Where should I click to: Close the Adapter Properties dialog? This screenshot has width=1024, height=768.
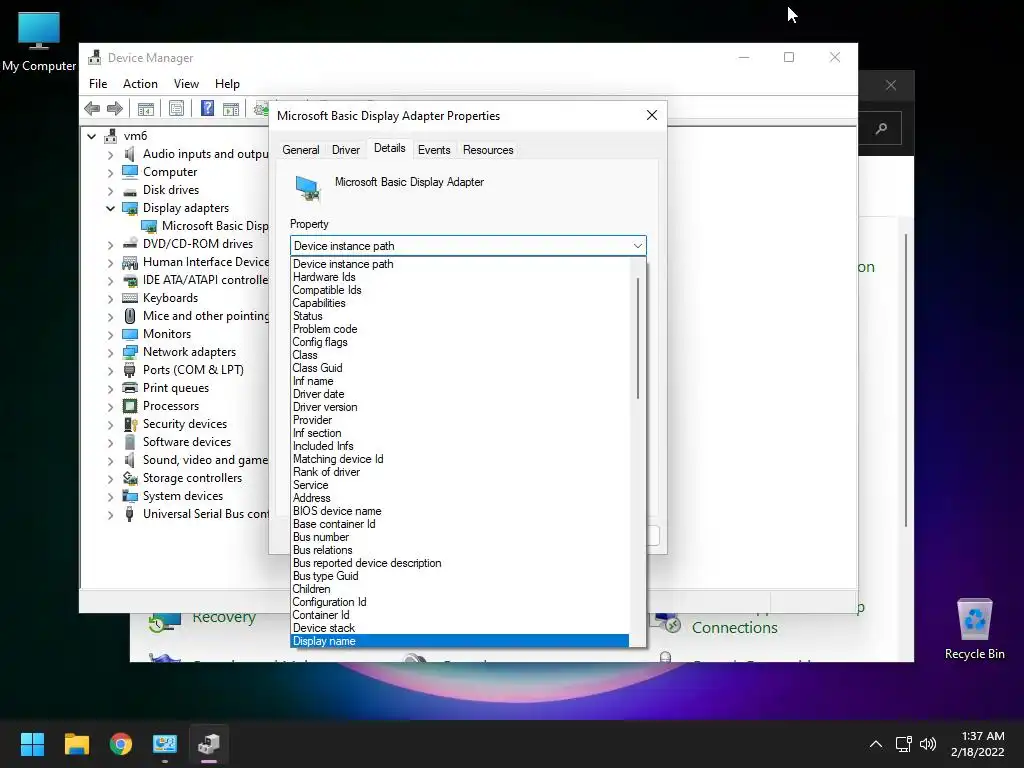[652, 116]
